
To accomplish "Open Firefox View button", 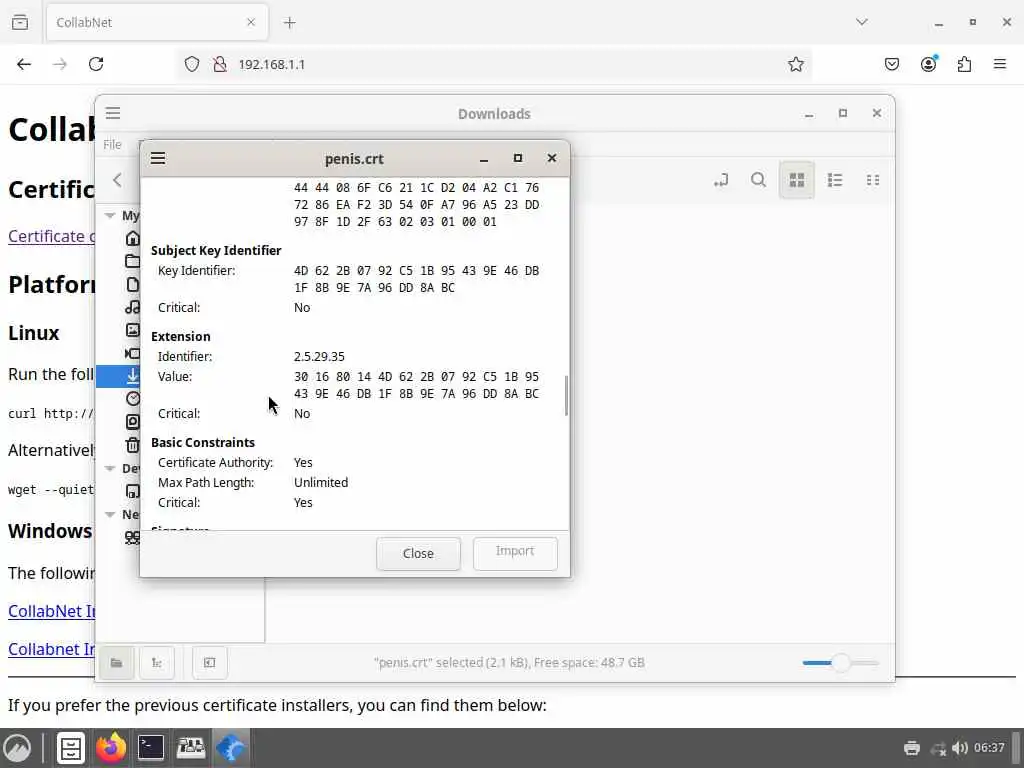I will pos(20,22).
